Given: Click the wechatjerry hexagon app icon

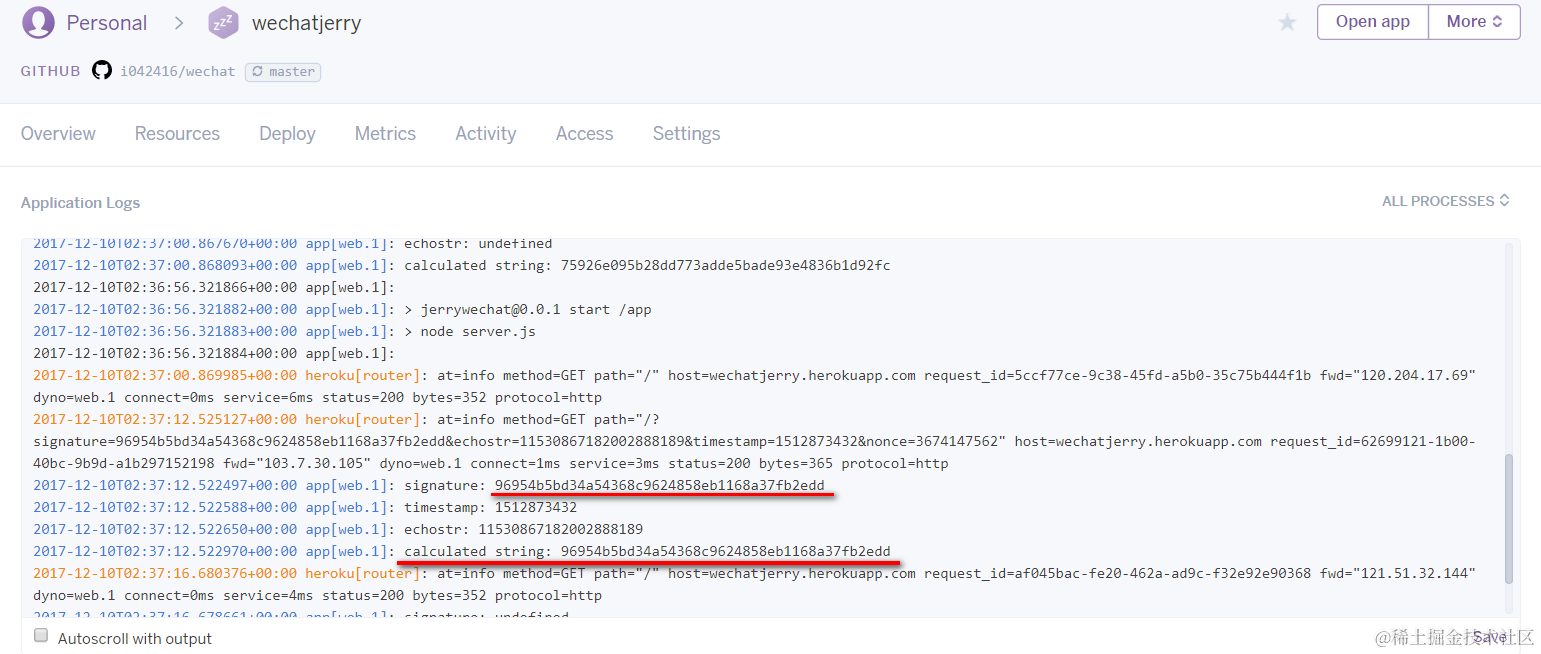Looking at the screenshot, I should (x=223, y=22).
